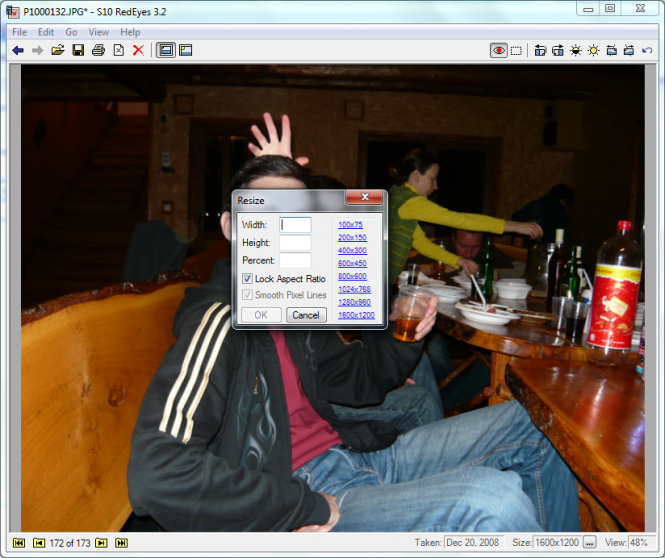Open a file with the folder icon
The width and height of the screenshot is (665, 558).
[x=58, y=50]
